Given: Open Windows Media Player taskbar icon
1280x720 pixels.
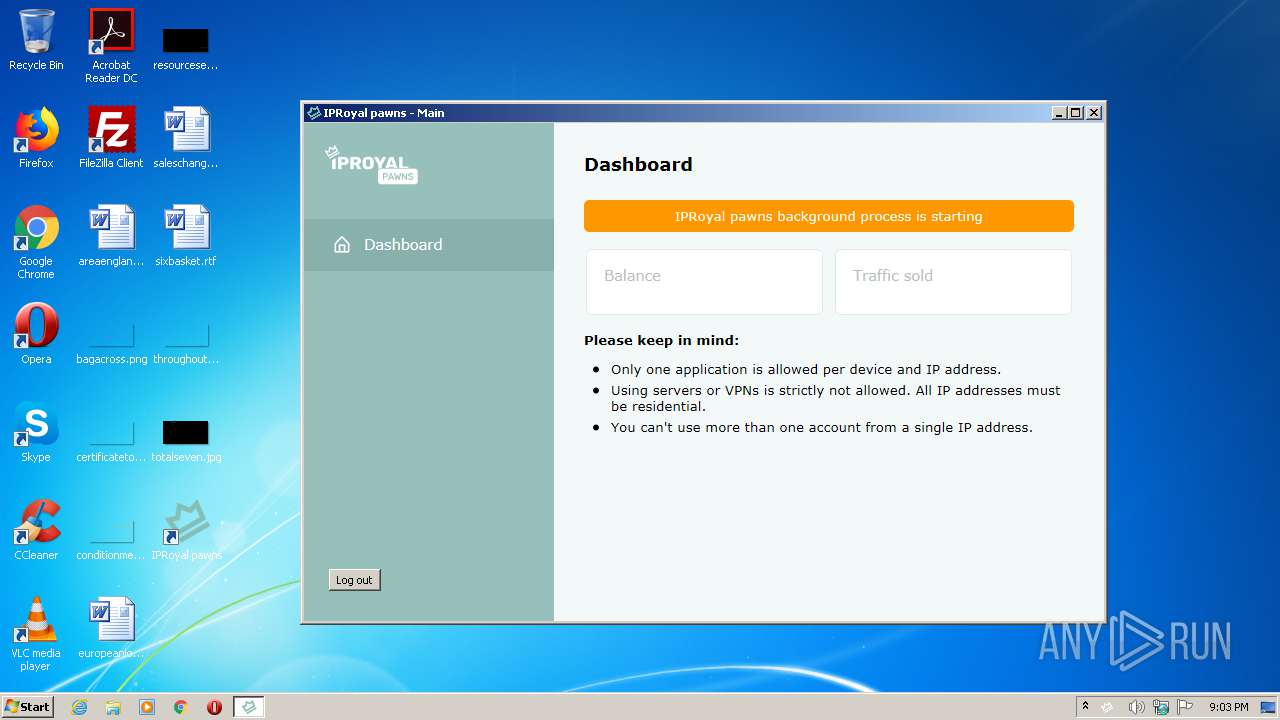Looking at the screenshot, I should (x=147, y=707).
